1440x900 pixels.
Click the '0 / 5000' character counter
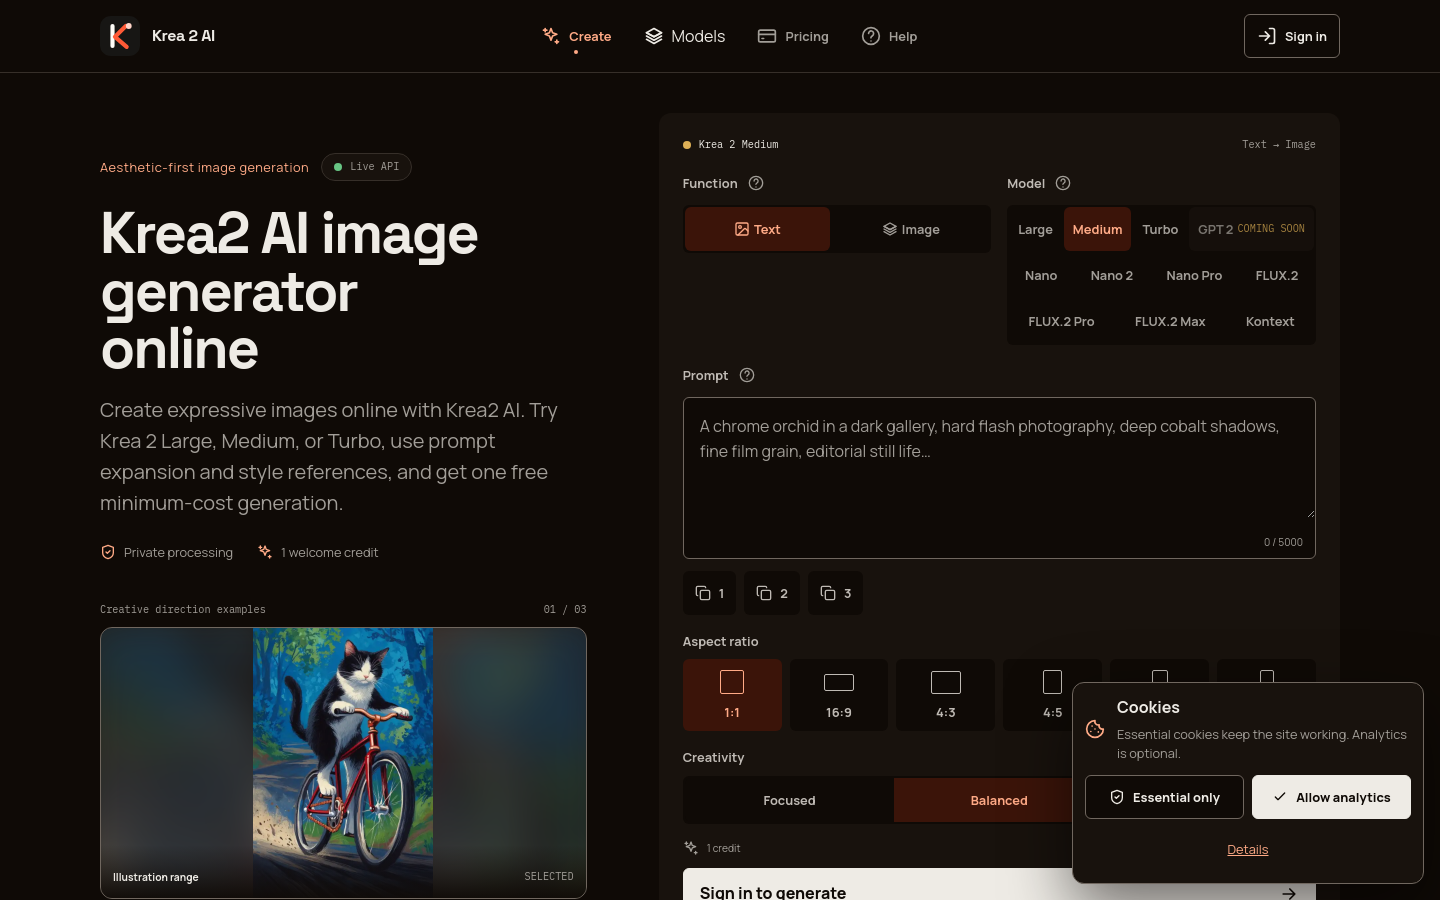point(1283,542)
